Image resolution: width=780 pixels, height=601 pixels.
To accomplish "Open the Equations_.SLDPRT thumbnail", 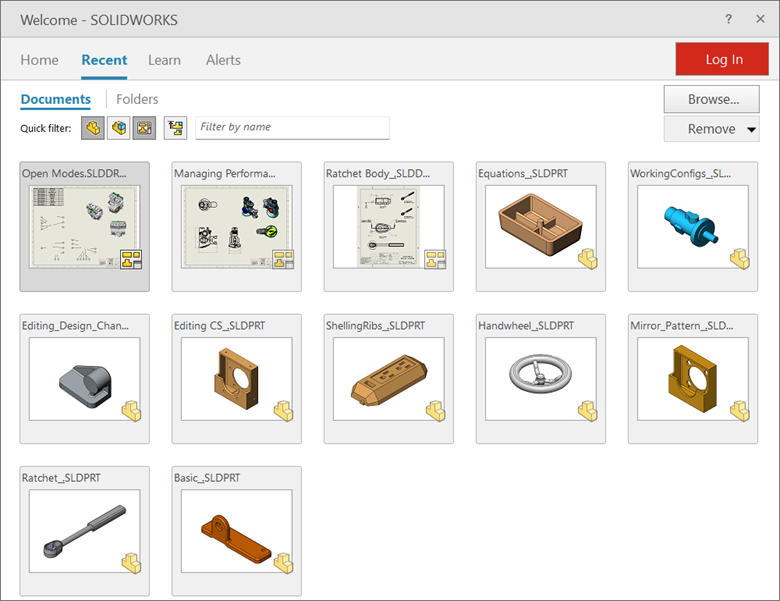I will [541, 227].
